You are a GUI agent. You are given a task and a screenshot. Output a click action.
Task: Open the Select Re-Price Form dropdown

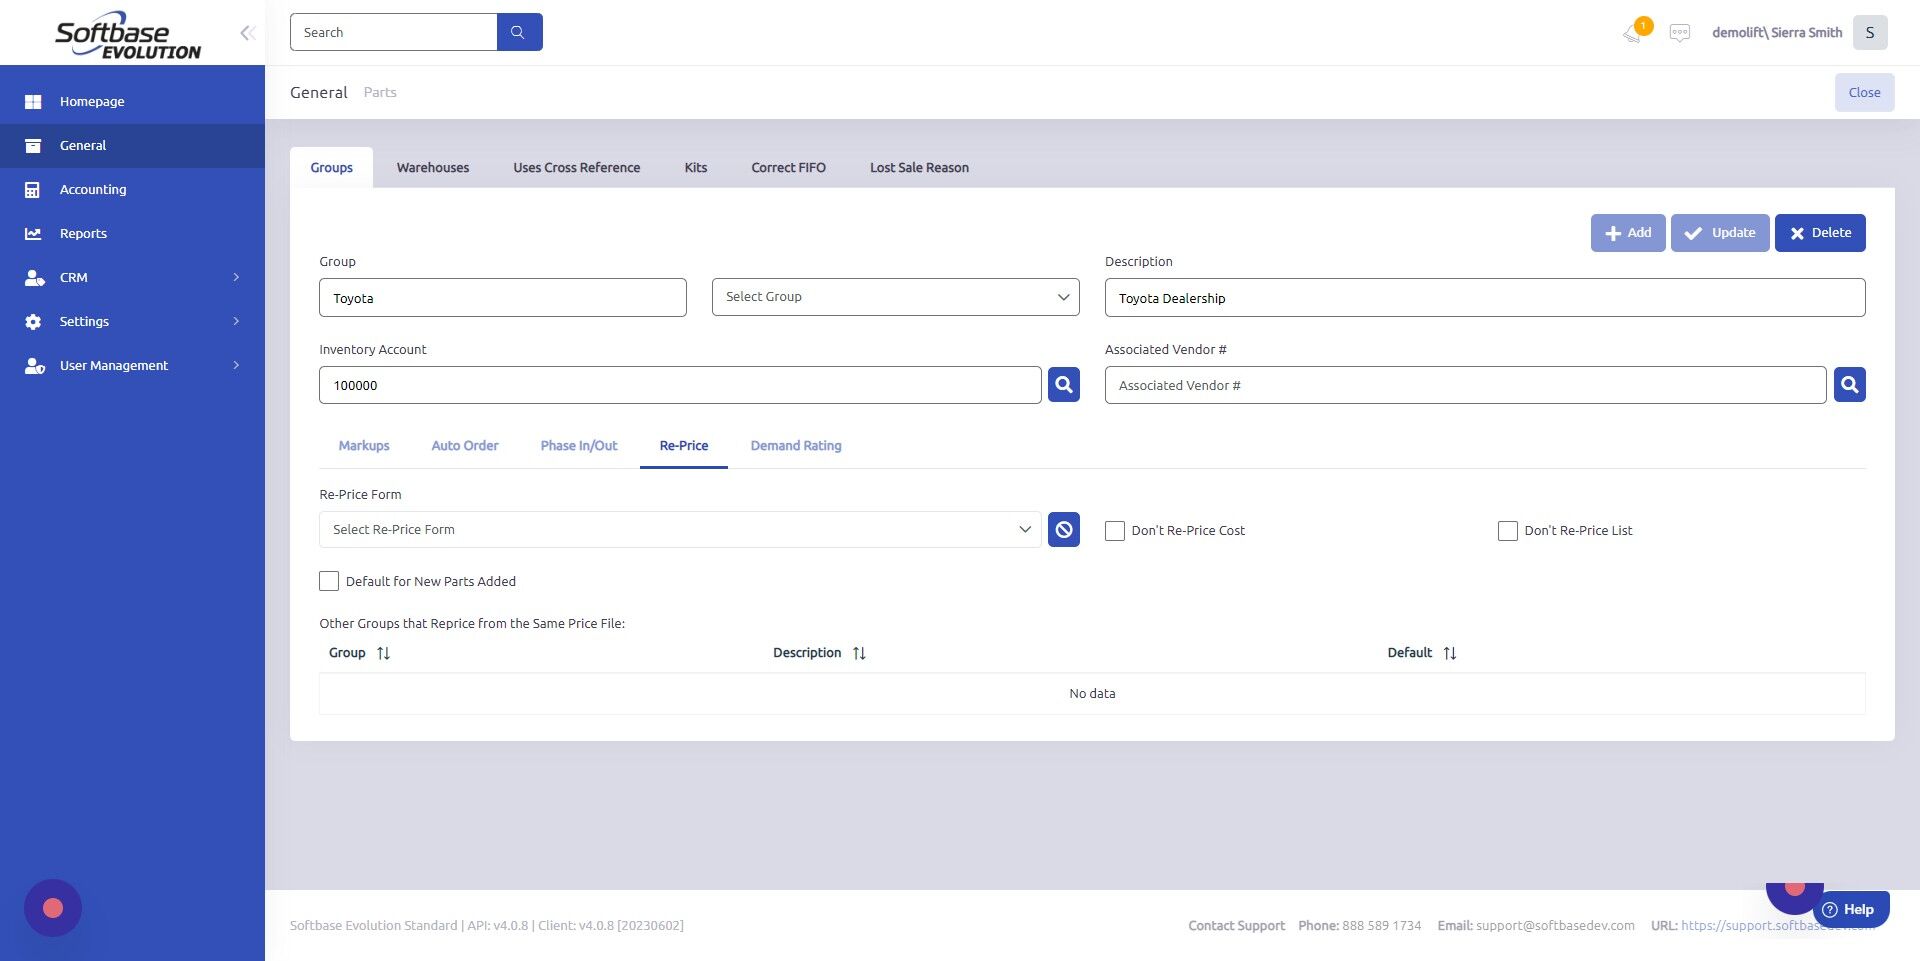tap(680, 529)
